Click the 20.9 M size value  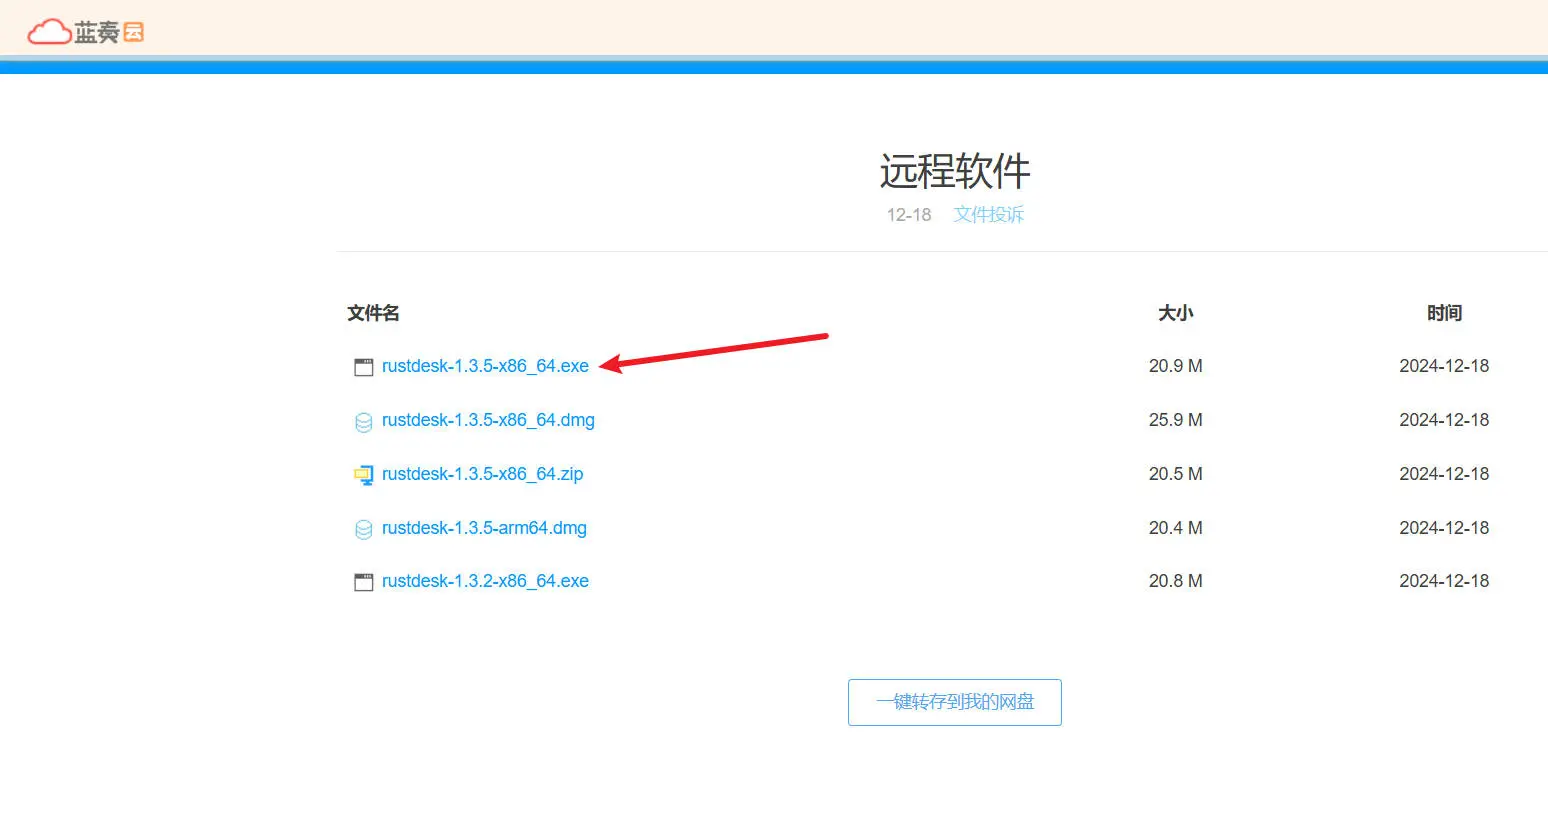pos(1176,366)
